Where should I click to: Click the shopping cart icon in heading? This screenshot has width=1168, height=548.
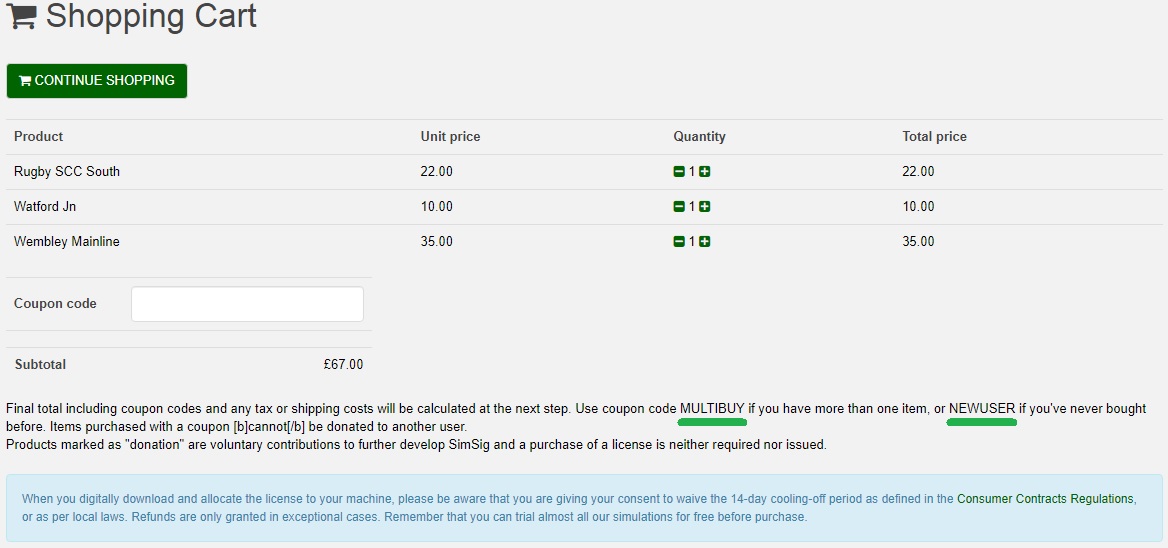(22, 16)
